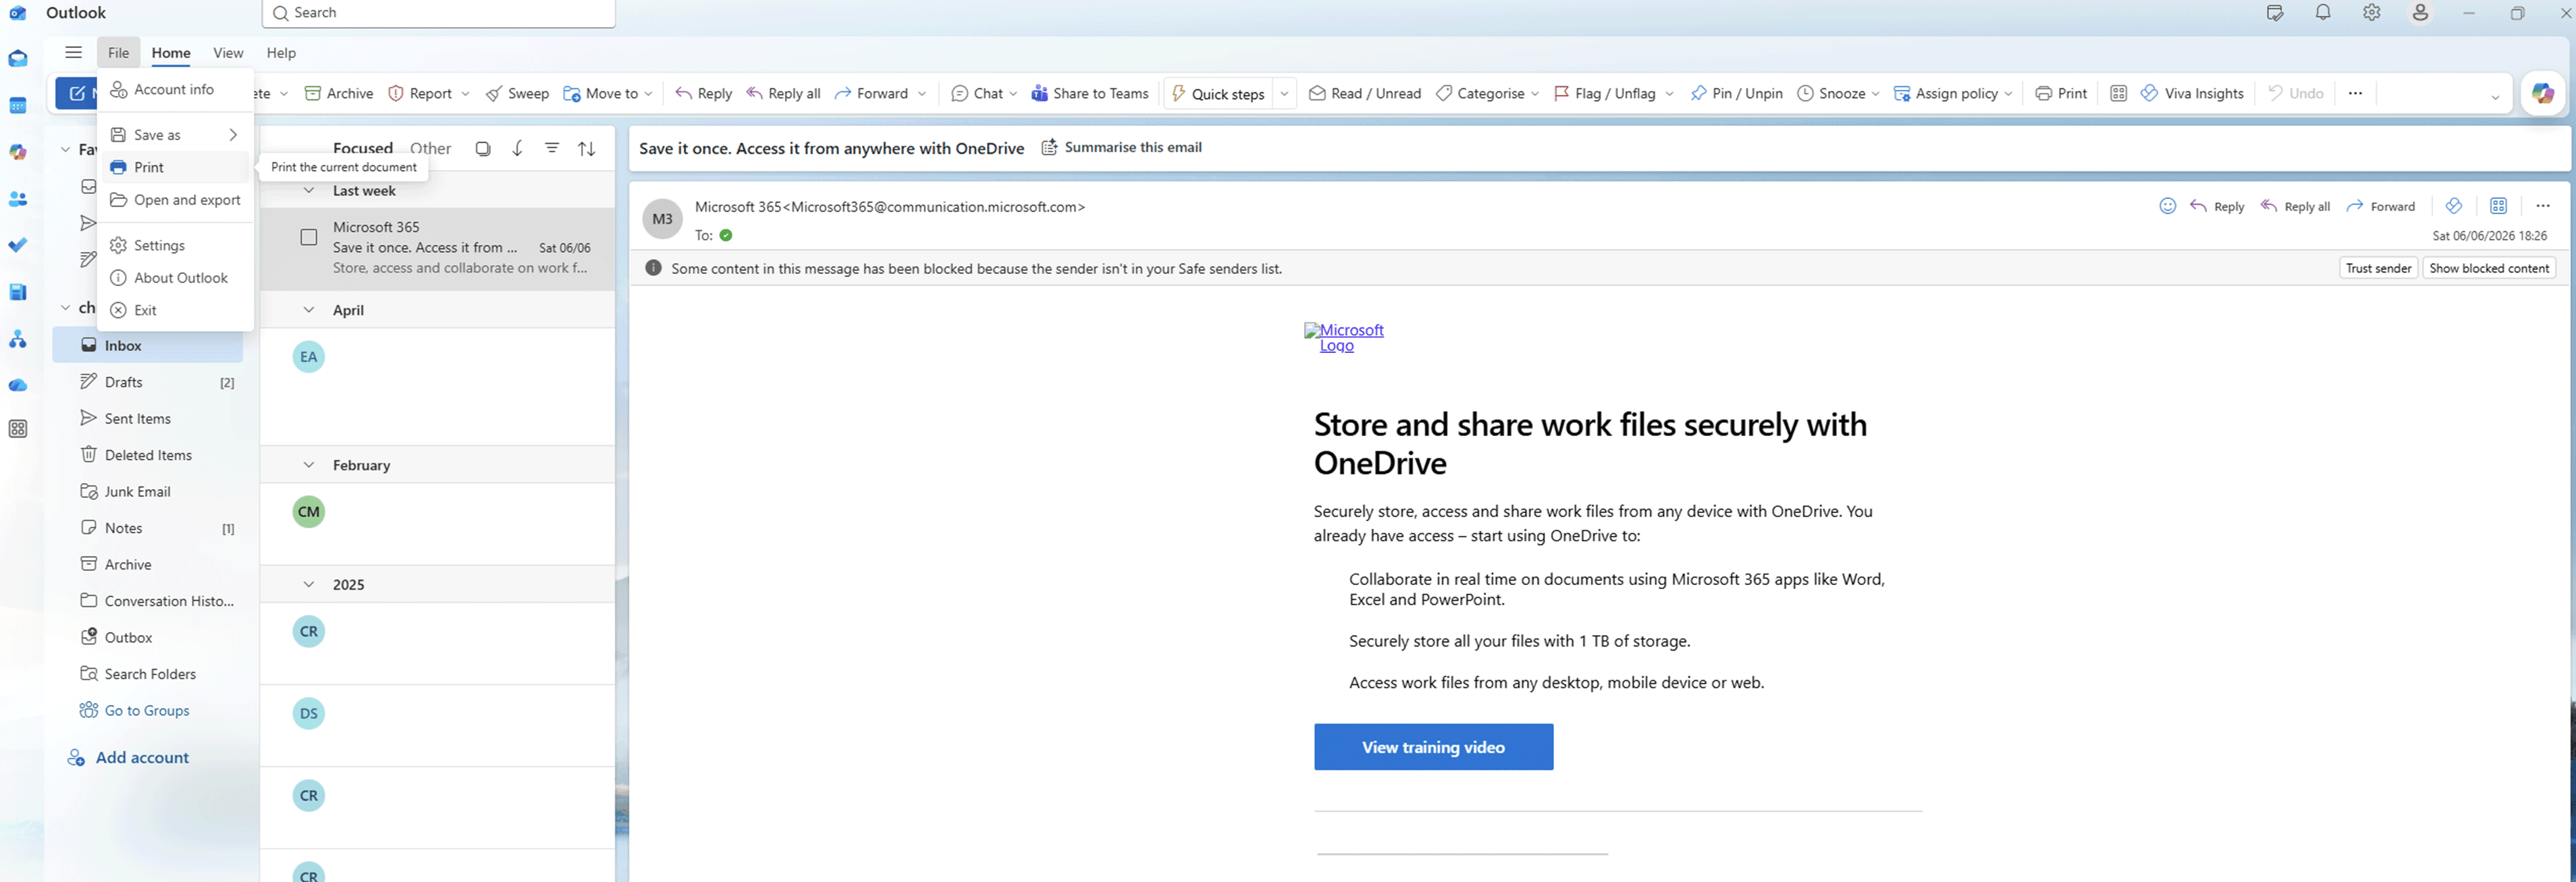The width and height of the screenshot is (2576, 882).
Task: Tick the Microsoft 365 email checkbox
Action: tap(309, 237)
